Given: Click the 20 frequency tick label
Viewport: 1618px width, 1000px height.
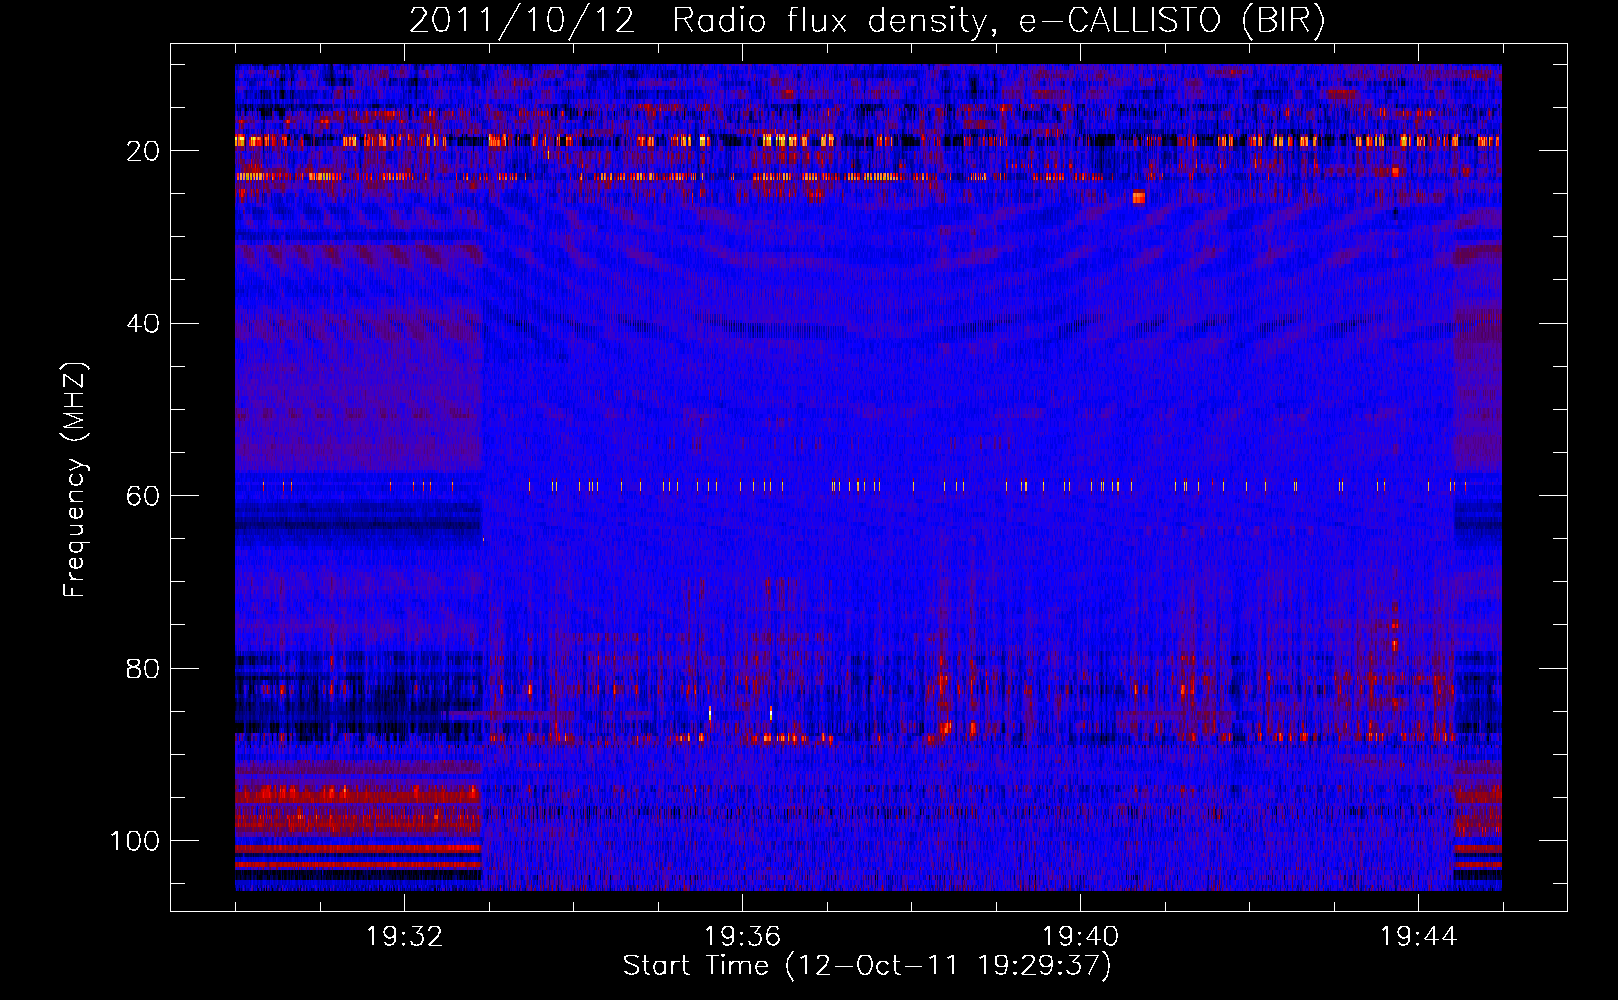Looking at the screenshot, I should 143,151.
